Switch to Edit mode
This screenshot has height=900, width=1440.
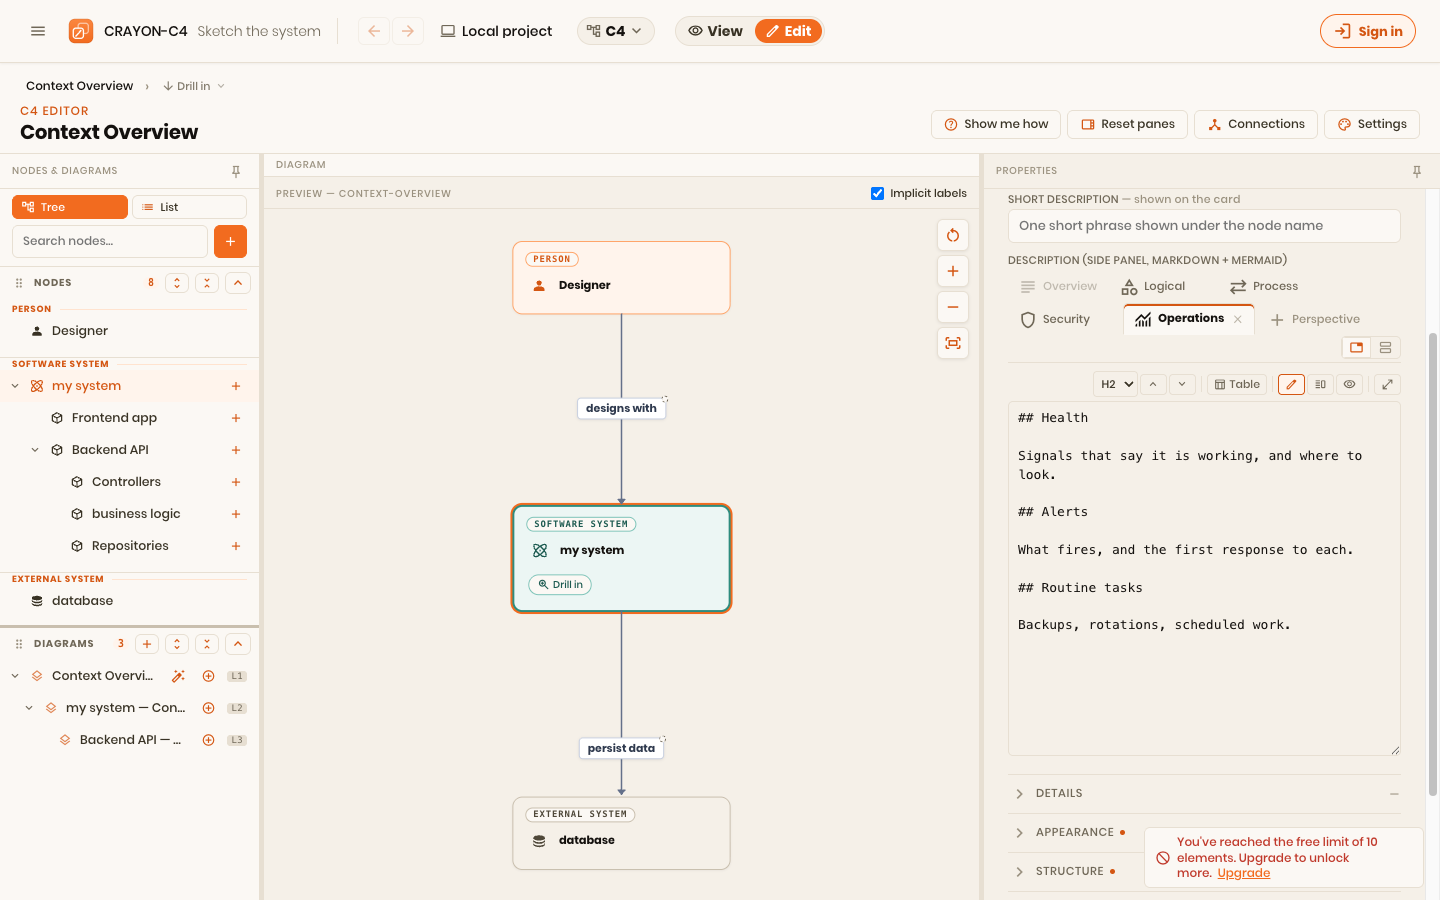click(788, 31)
